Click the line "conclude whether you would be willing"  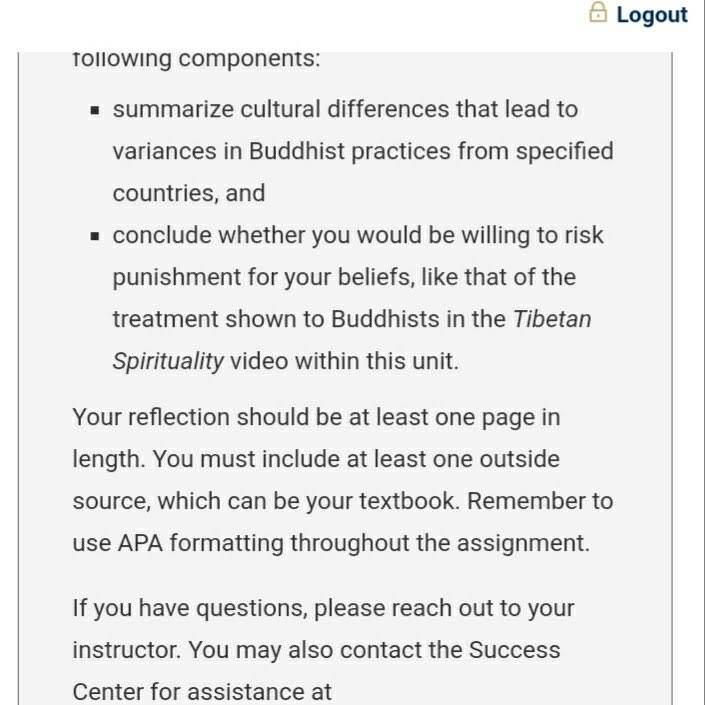(358, 236)
